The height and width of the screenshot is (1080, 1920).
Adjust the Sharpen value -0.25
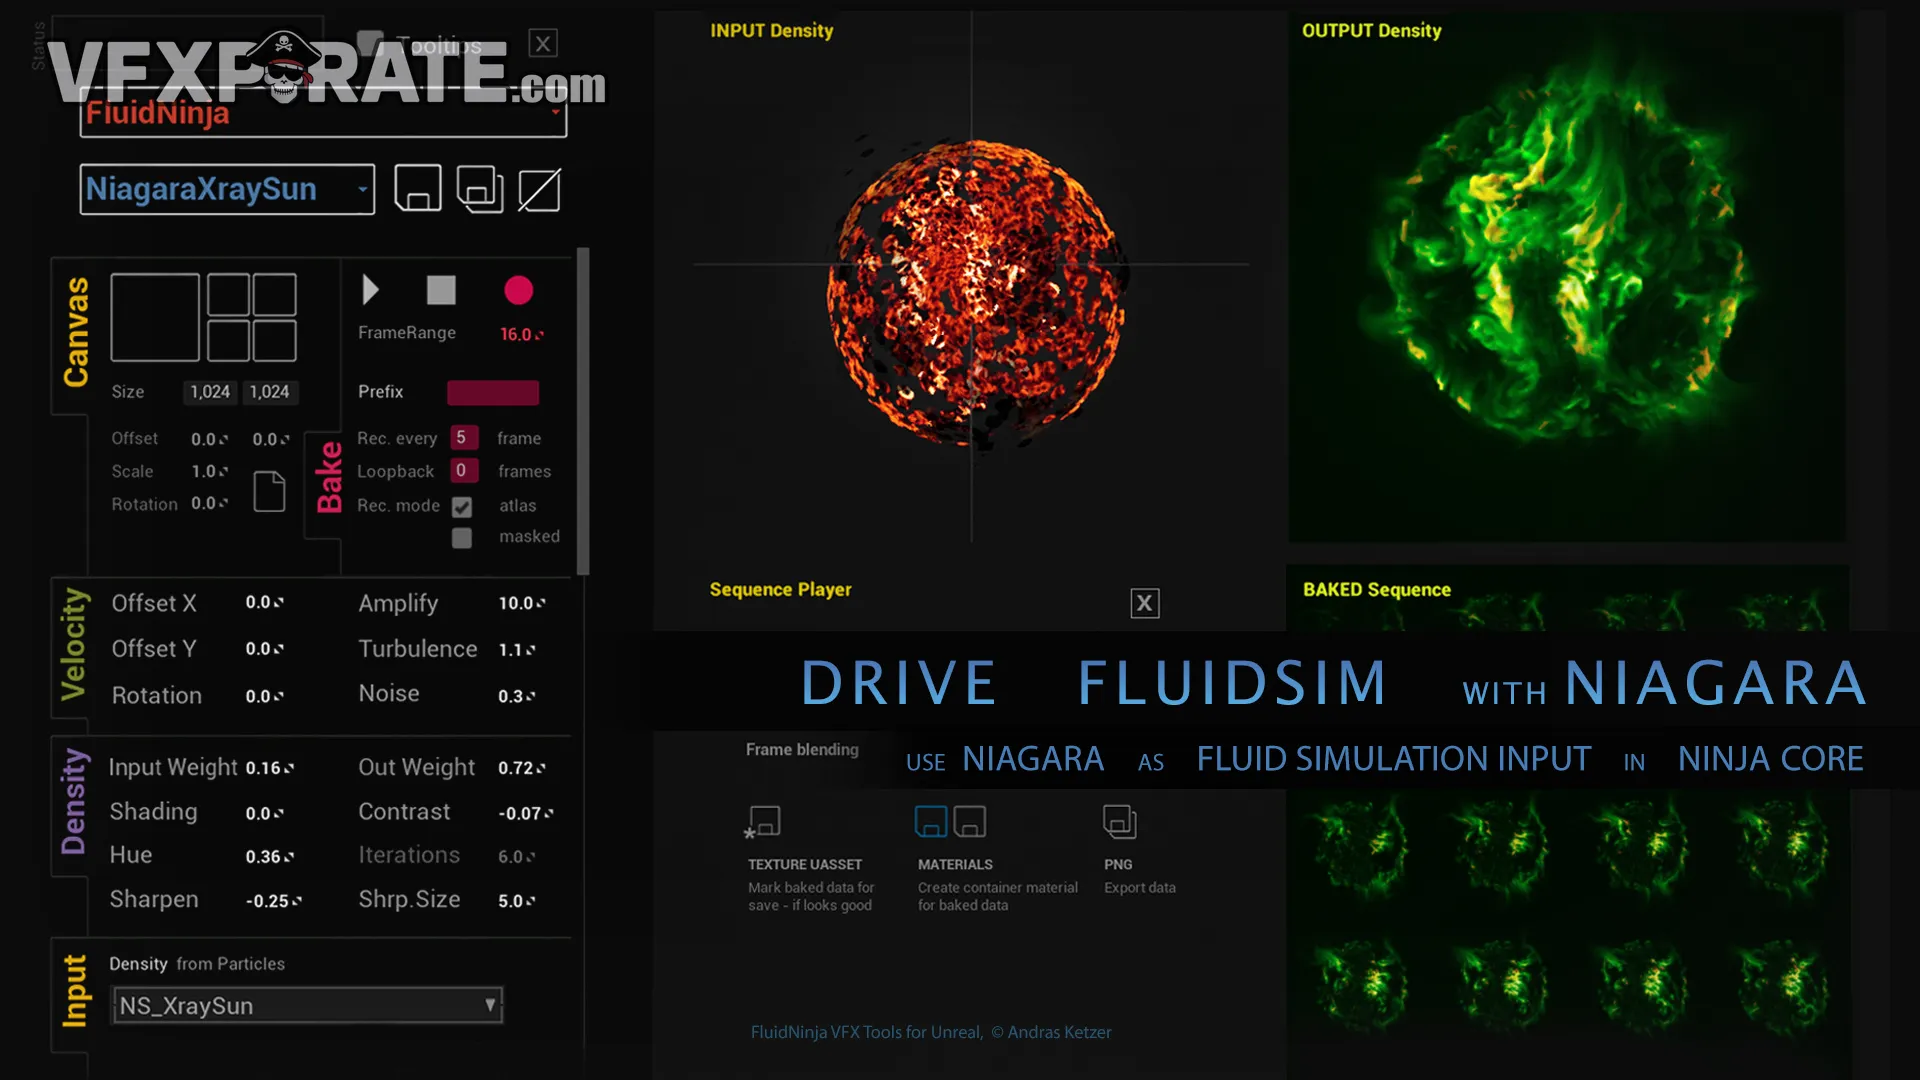pos(274,901)
